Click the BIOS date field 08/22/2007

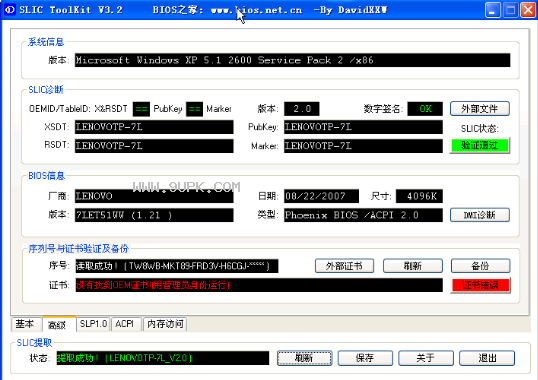click(x=321, y=196)
